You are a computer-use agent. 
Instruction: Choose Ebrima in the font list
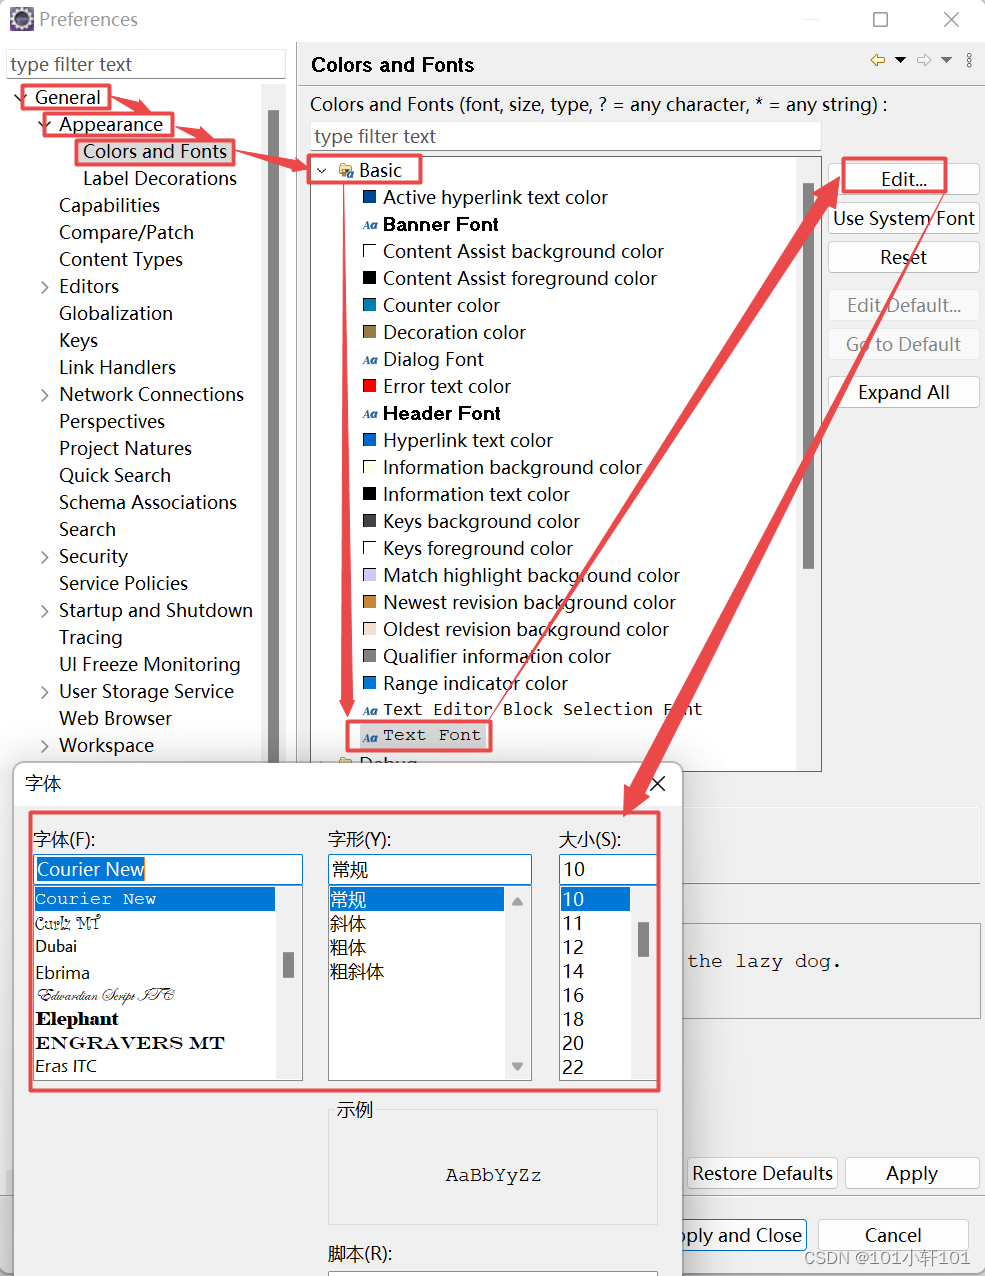click(62, 973)
